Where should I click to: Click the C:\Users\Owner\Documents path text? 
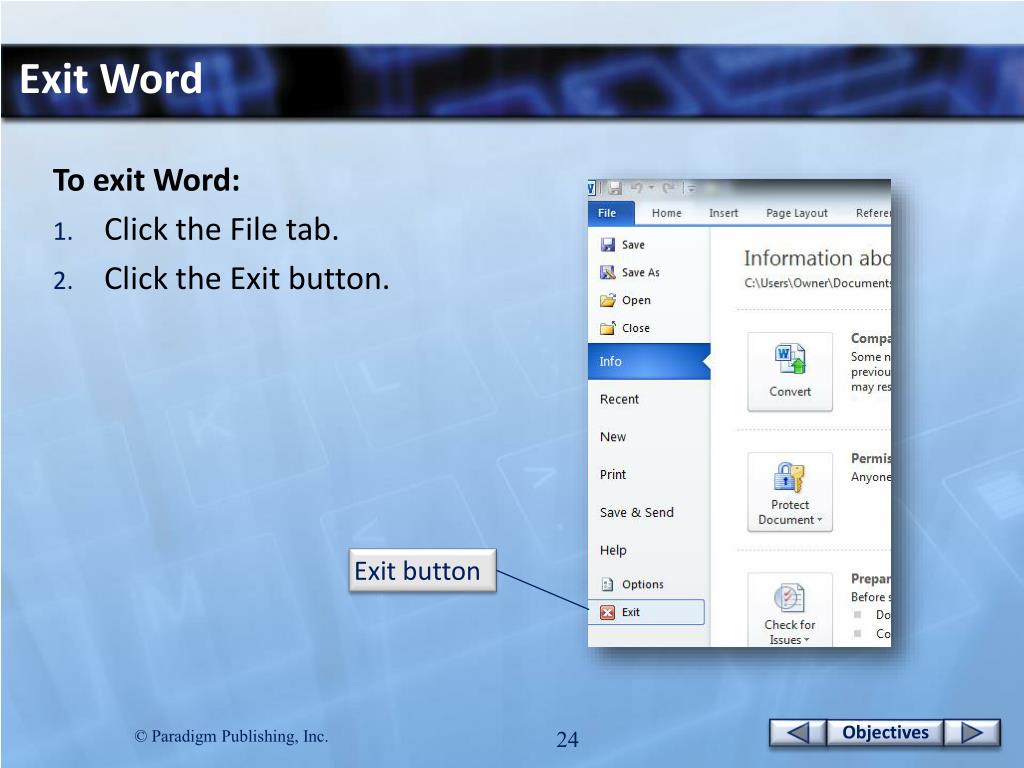818,283
